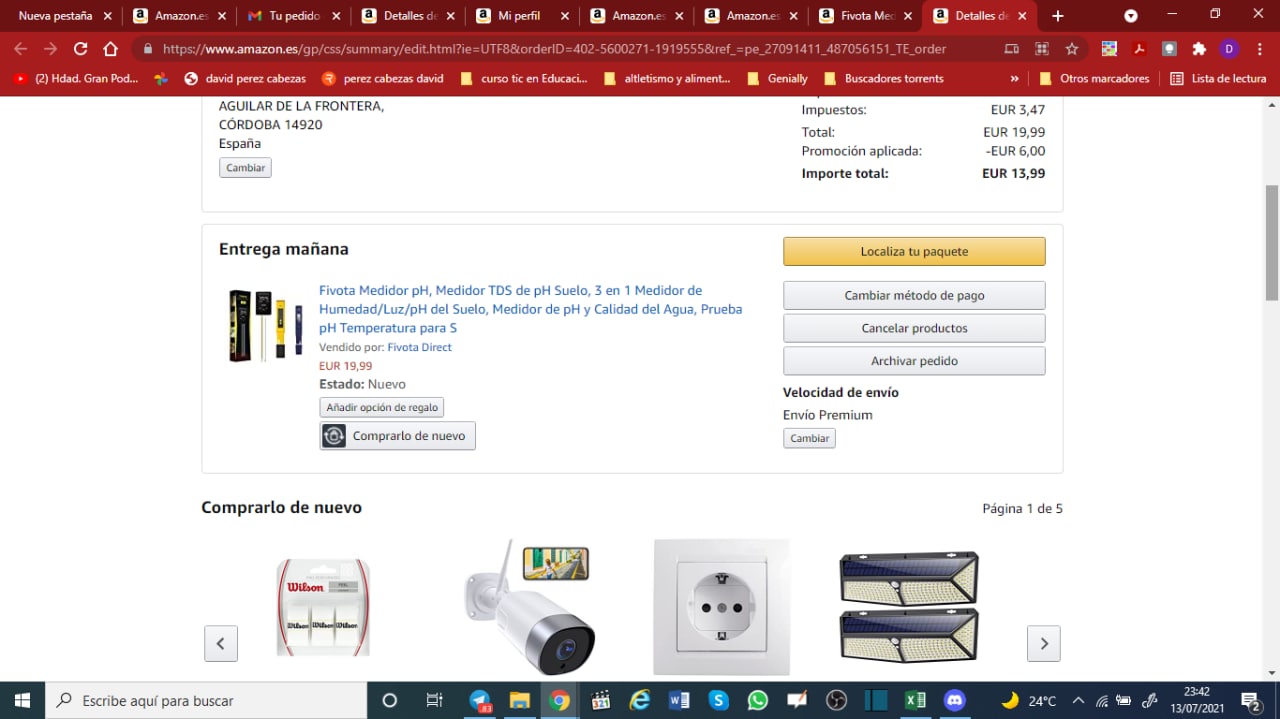Switch to the Tu pedido Gmail tab

click(293, 16)
